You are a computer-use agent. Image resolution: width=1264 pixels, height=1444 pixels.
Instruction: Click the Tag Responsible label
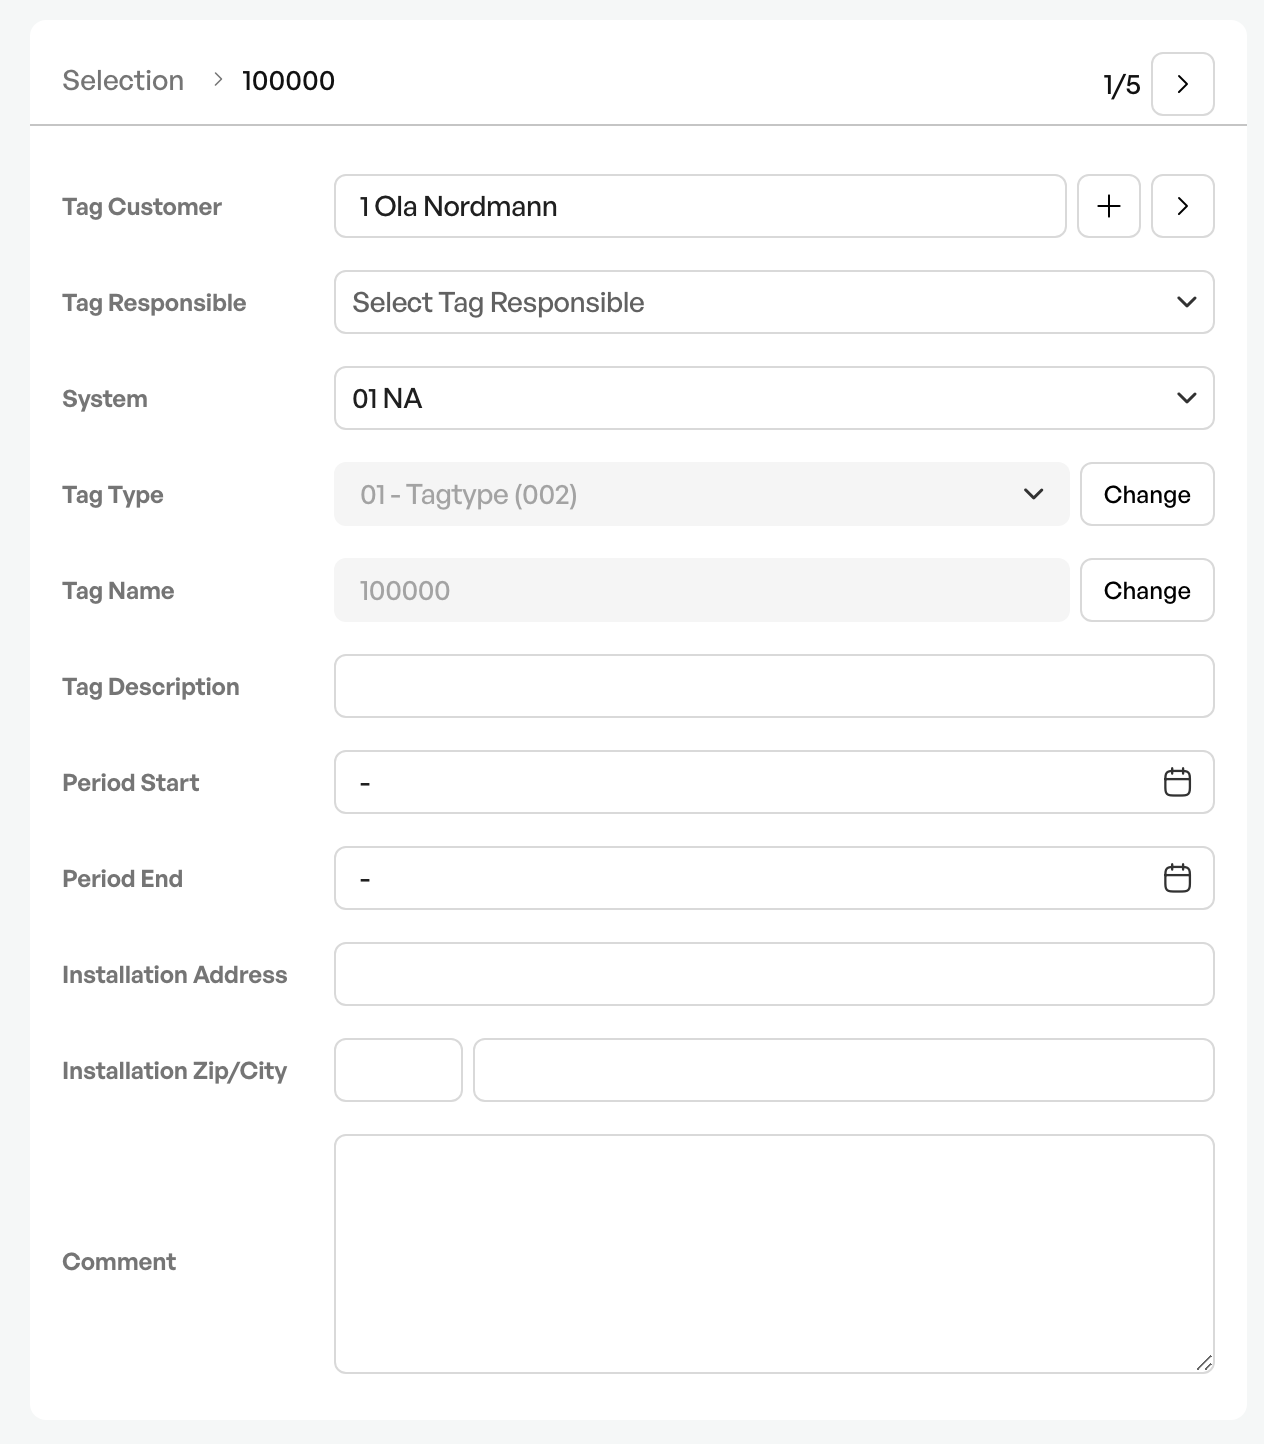(x=154, y=303)
